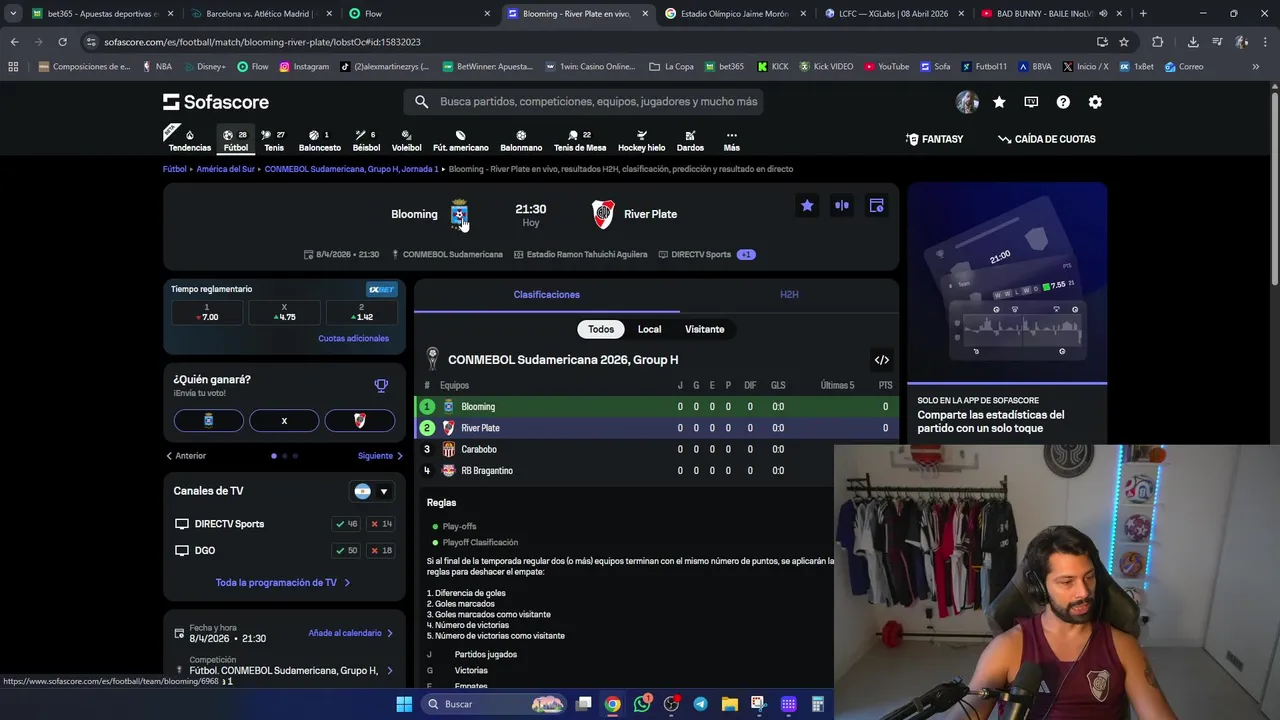The image size is (1280, 720).
Task: Switch to H2H tab
Action: pos(789,295)
